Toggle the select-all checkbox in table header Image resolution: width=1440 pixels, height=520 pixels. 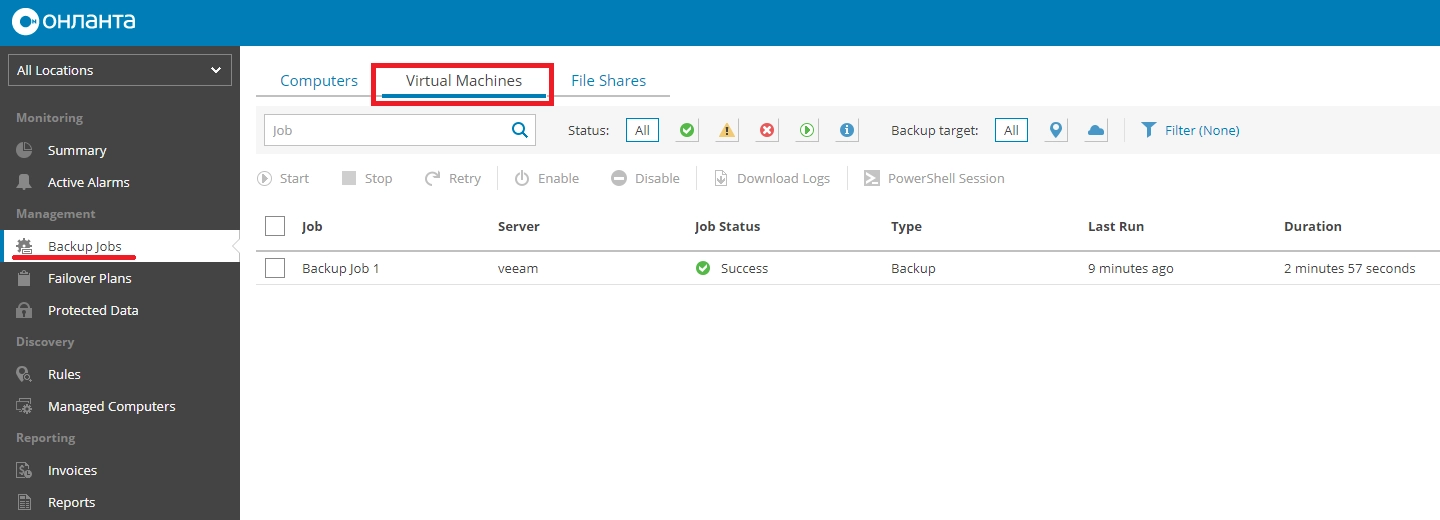tap(275, 226)
